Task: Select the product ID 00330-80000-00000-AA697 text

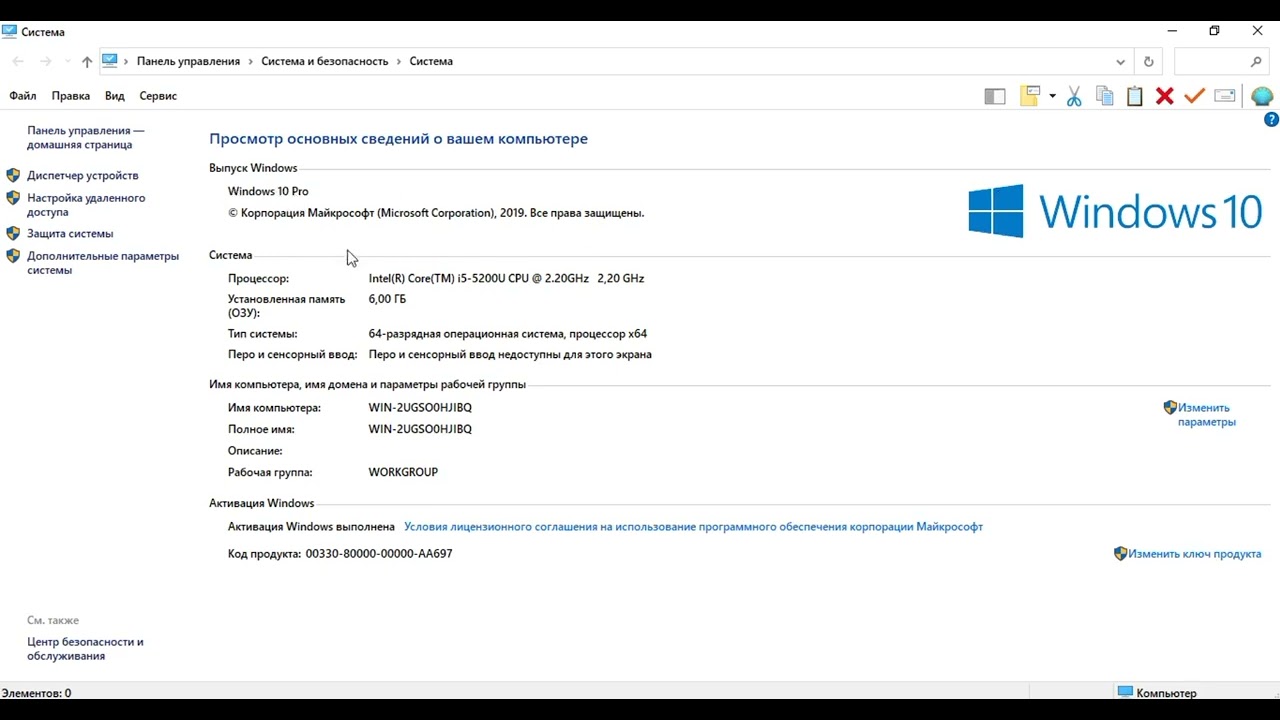Action: tap(379, 554)
